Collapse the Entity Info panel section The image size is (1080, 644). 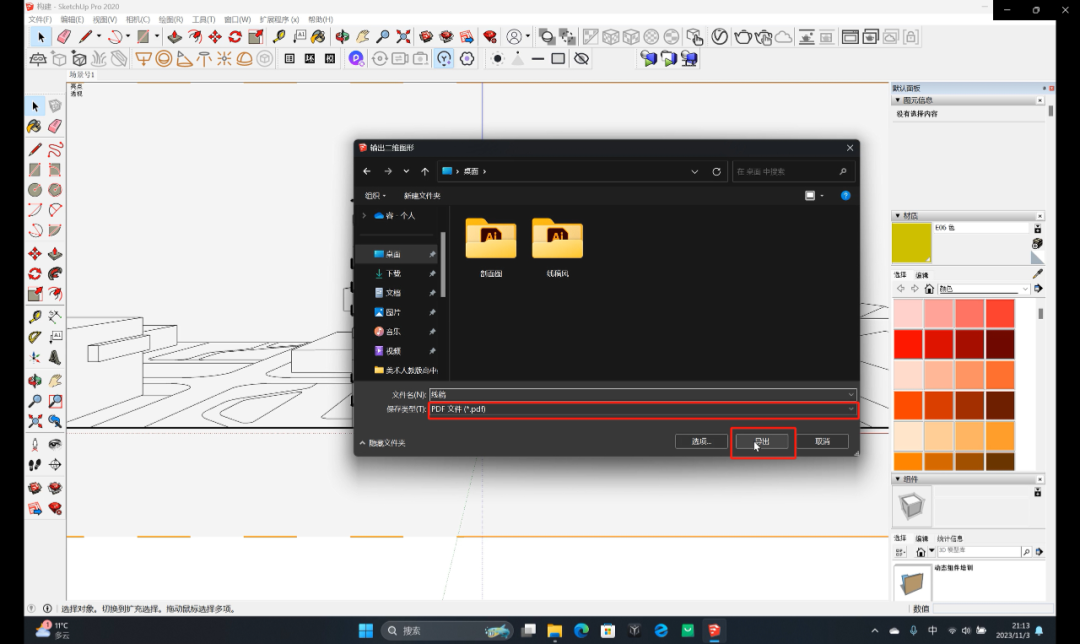click(897, 101)
